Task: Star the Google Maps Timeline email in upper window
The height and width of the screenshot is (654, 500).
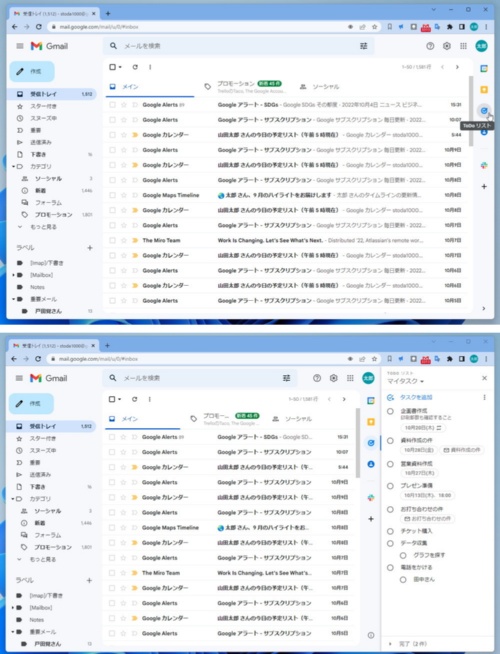Action: pyautogui.click(x=123, y=195)
